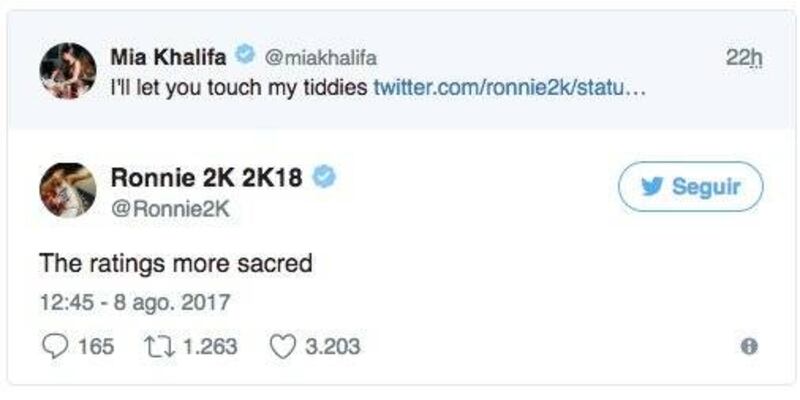This screenshot has width=800, height=400.
Task: Open the @miakhalifa handle
Action: pyautogui.click(x=319, y=54)
